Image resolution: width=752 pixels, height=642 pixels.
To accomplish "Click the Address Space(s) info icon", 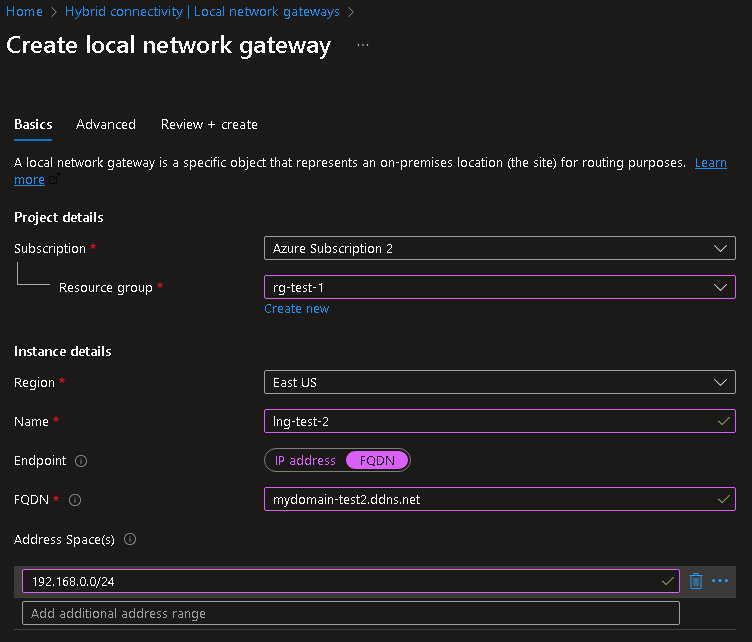I will tap(130, 540).
